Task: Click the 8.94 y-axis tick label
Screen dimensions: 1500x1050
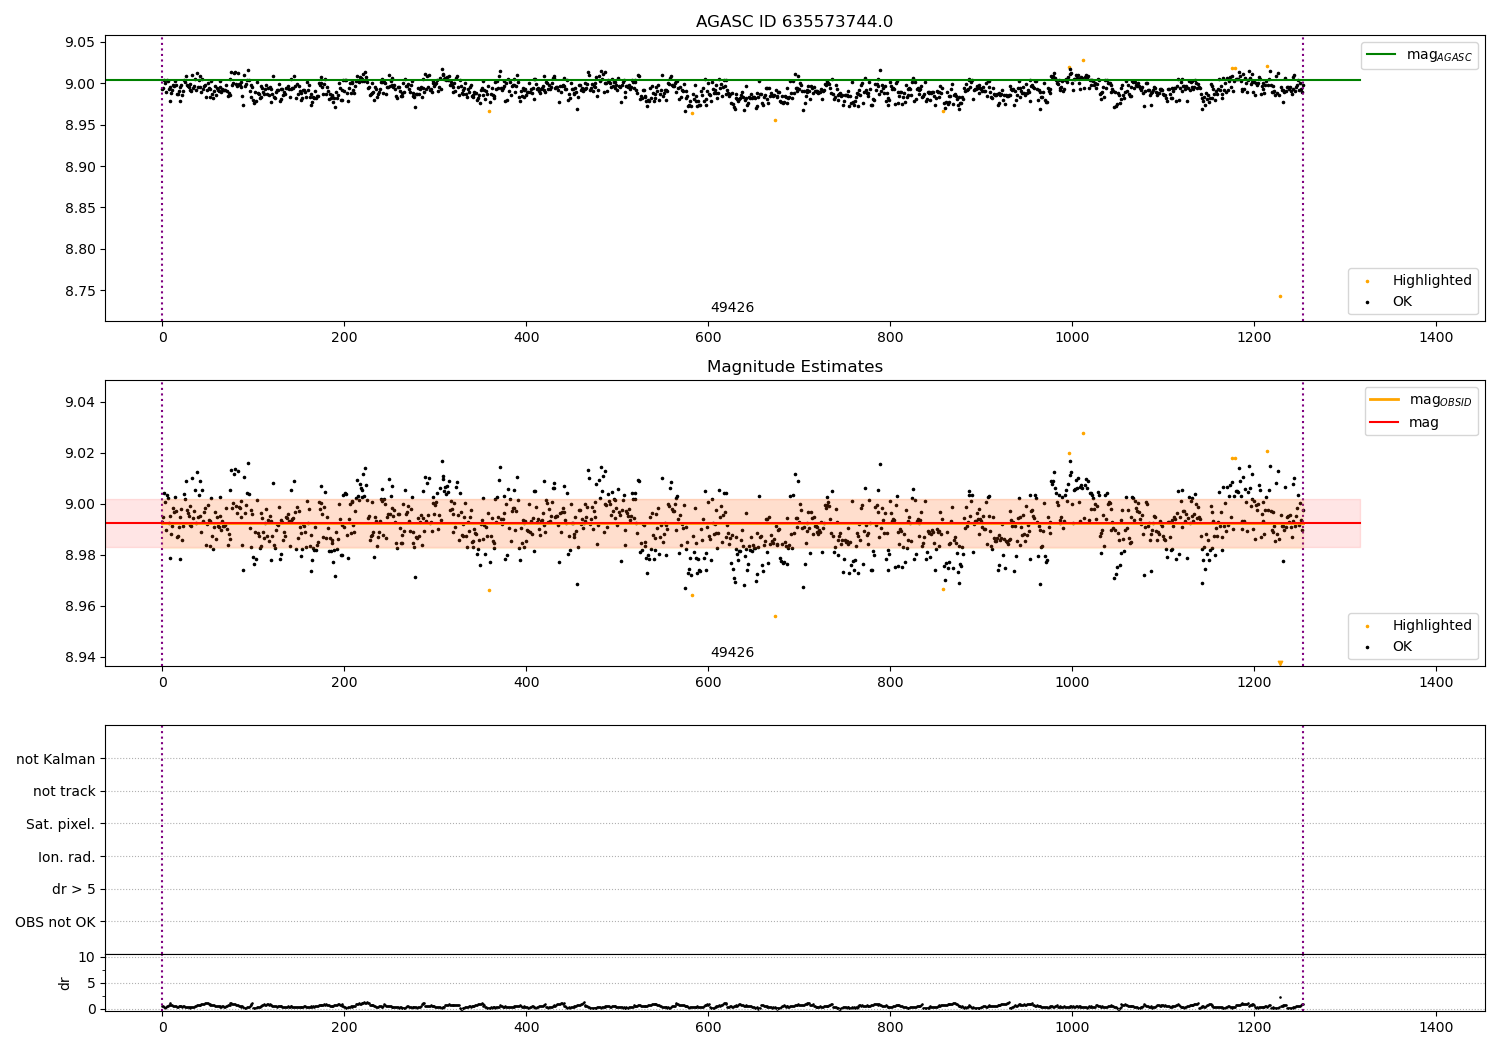Action: (x=80, y=657)
